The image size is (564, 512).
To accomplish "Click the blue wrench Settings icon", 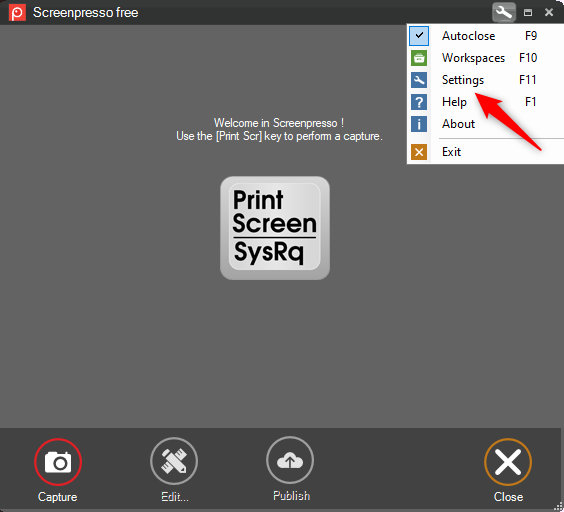I will 419,80.
